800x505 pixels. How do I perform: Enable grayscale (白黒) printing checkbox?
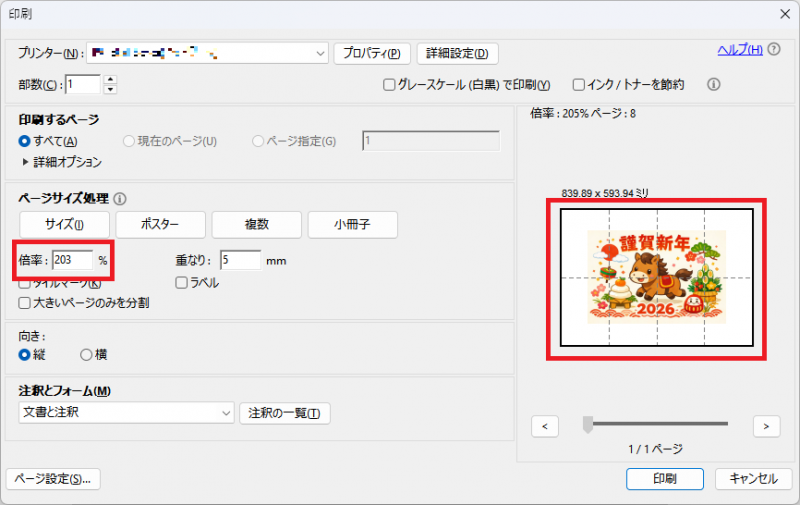[x=389, y=85]
